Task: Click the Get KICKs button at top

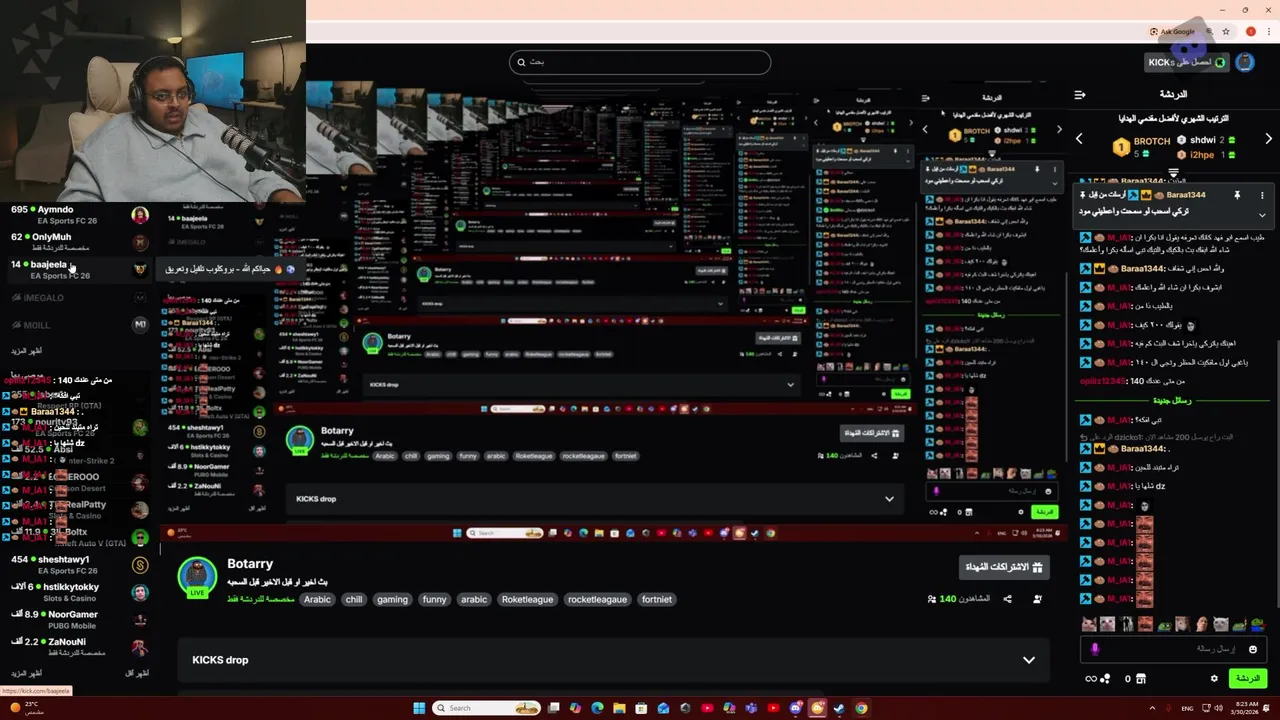Action: coord(1187,62)
